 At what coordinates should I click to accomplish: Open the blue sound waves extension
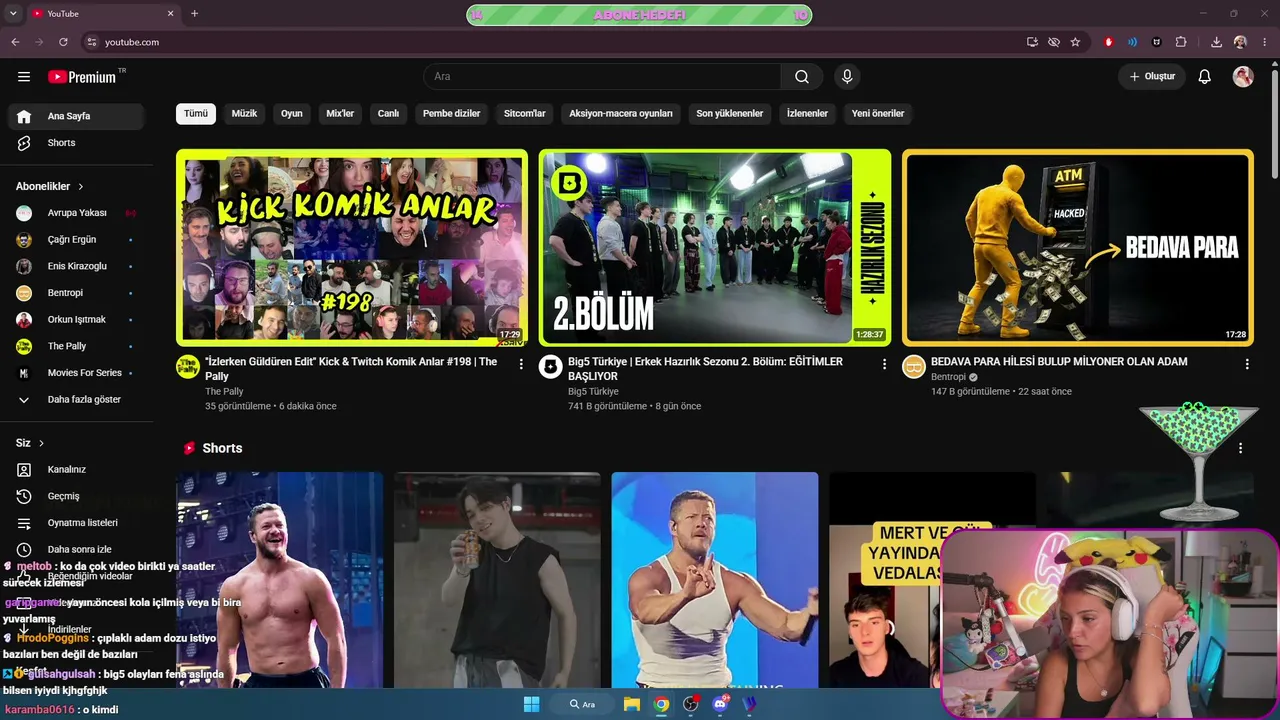[1133, 42]
